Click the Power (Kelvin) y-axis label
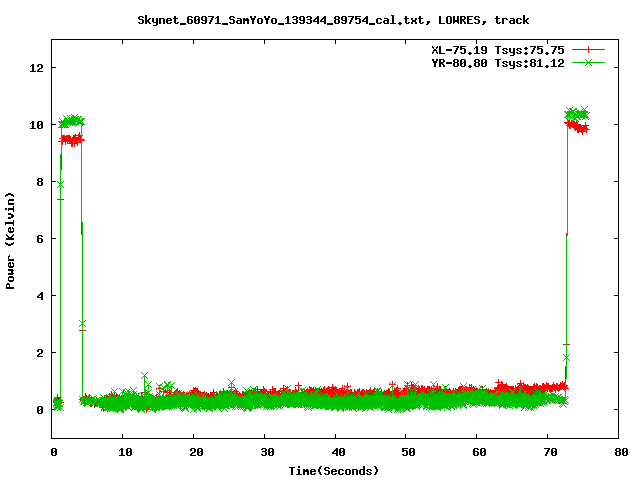The width and height of the screenshot is (640, 480). tap(11, 238)
